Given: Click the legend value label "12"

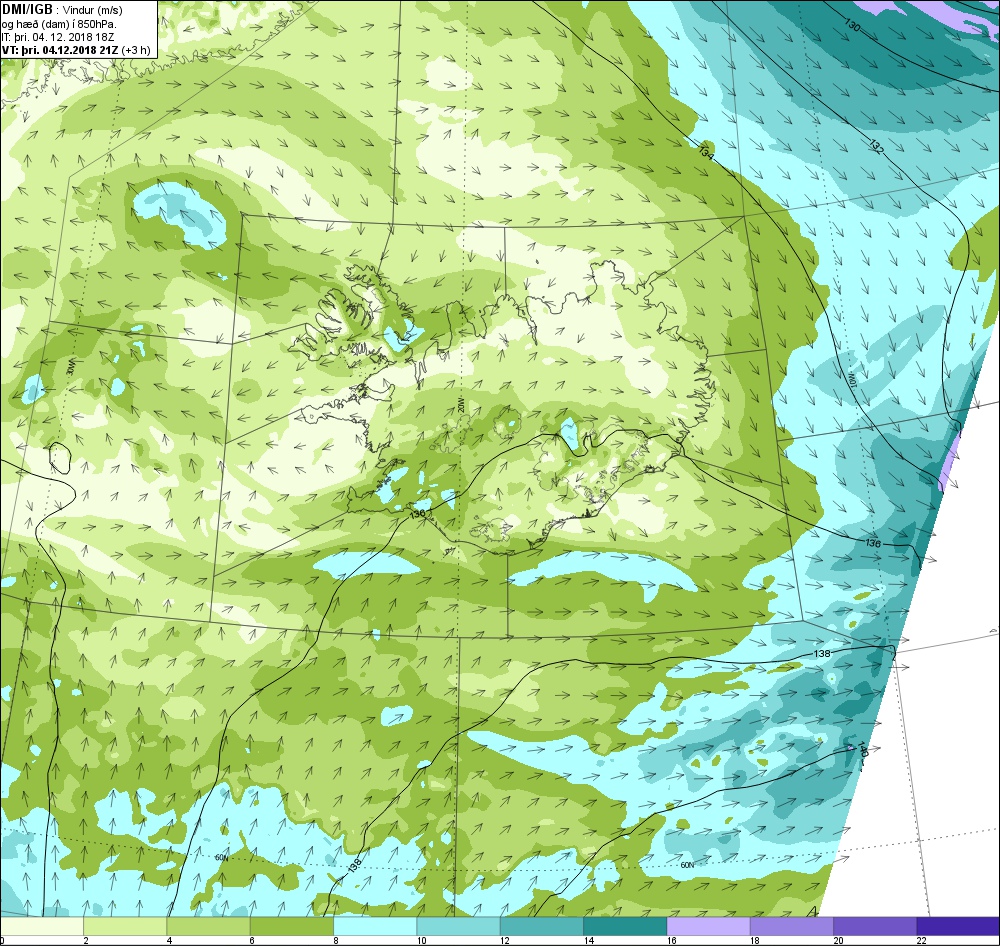Looking at the screenshot, I should click(x=505, y=940).
